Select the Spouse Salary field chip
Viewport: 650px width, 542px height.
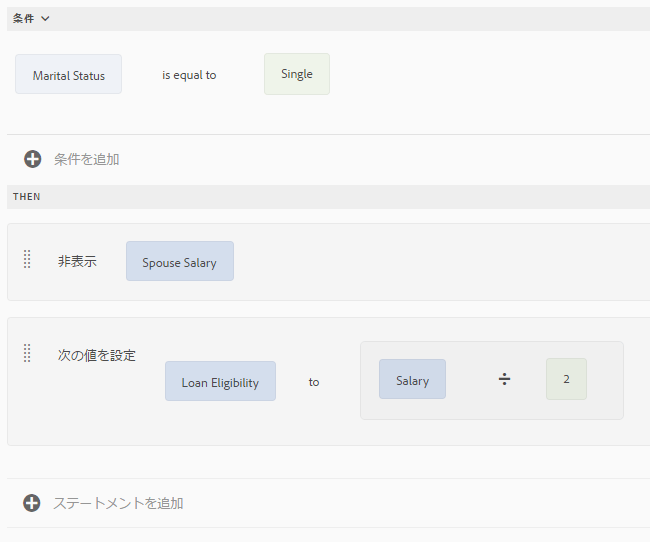point(180,261)
